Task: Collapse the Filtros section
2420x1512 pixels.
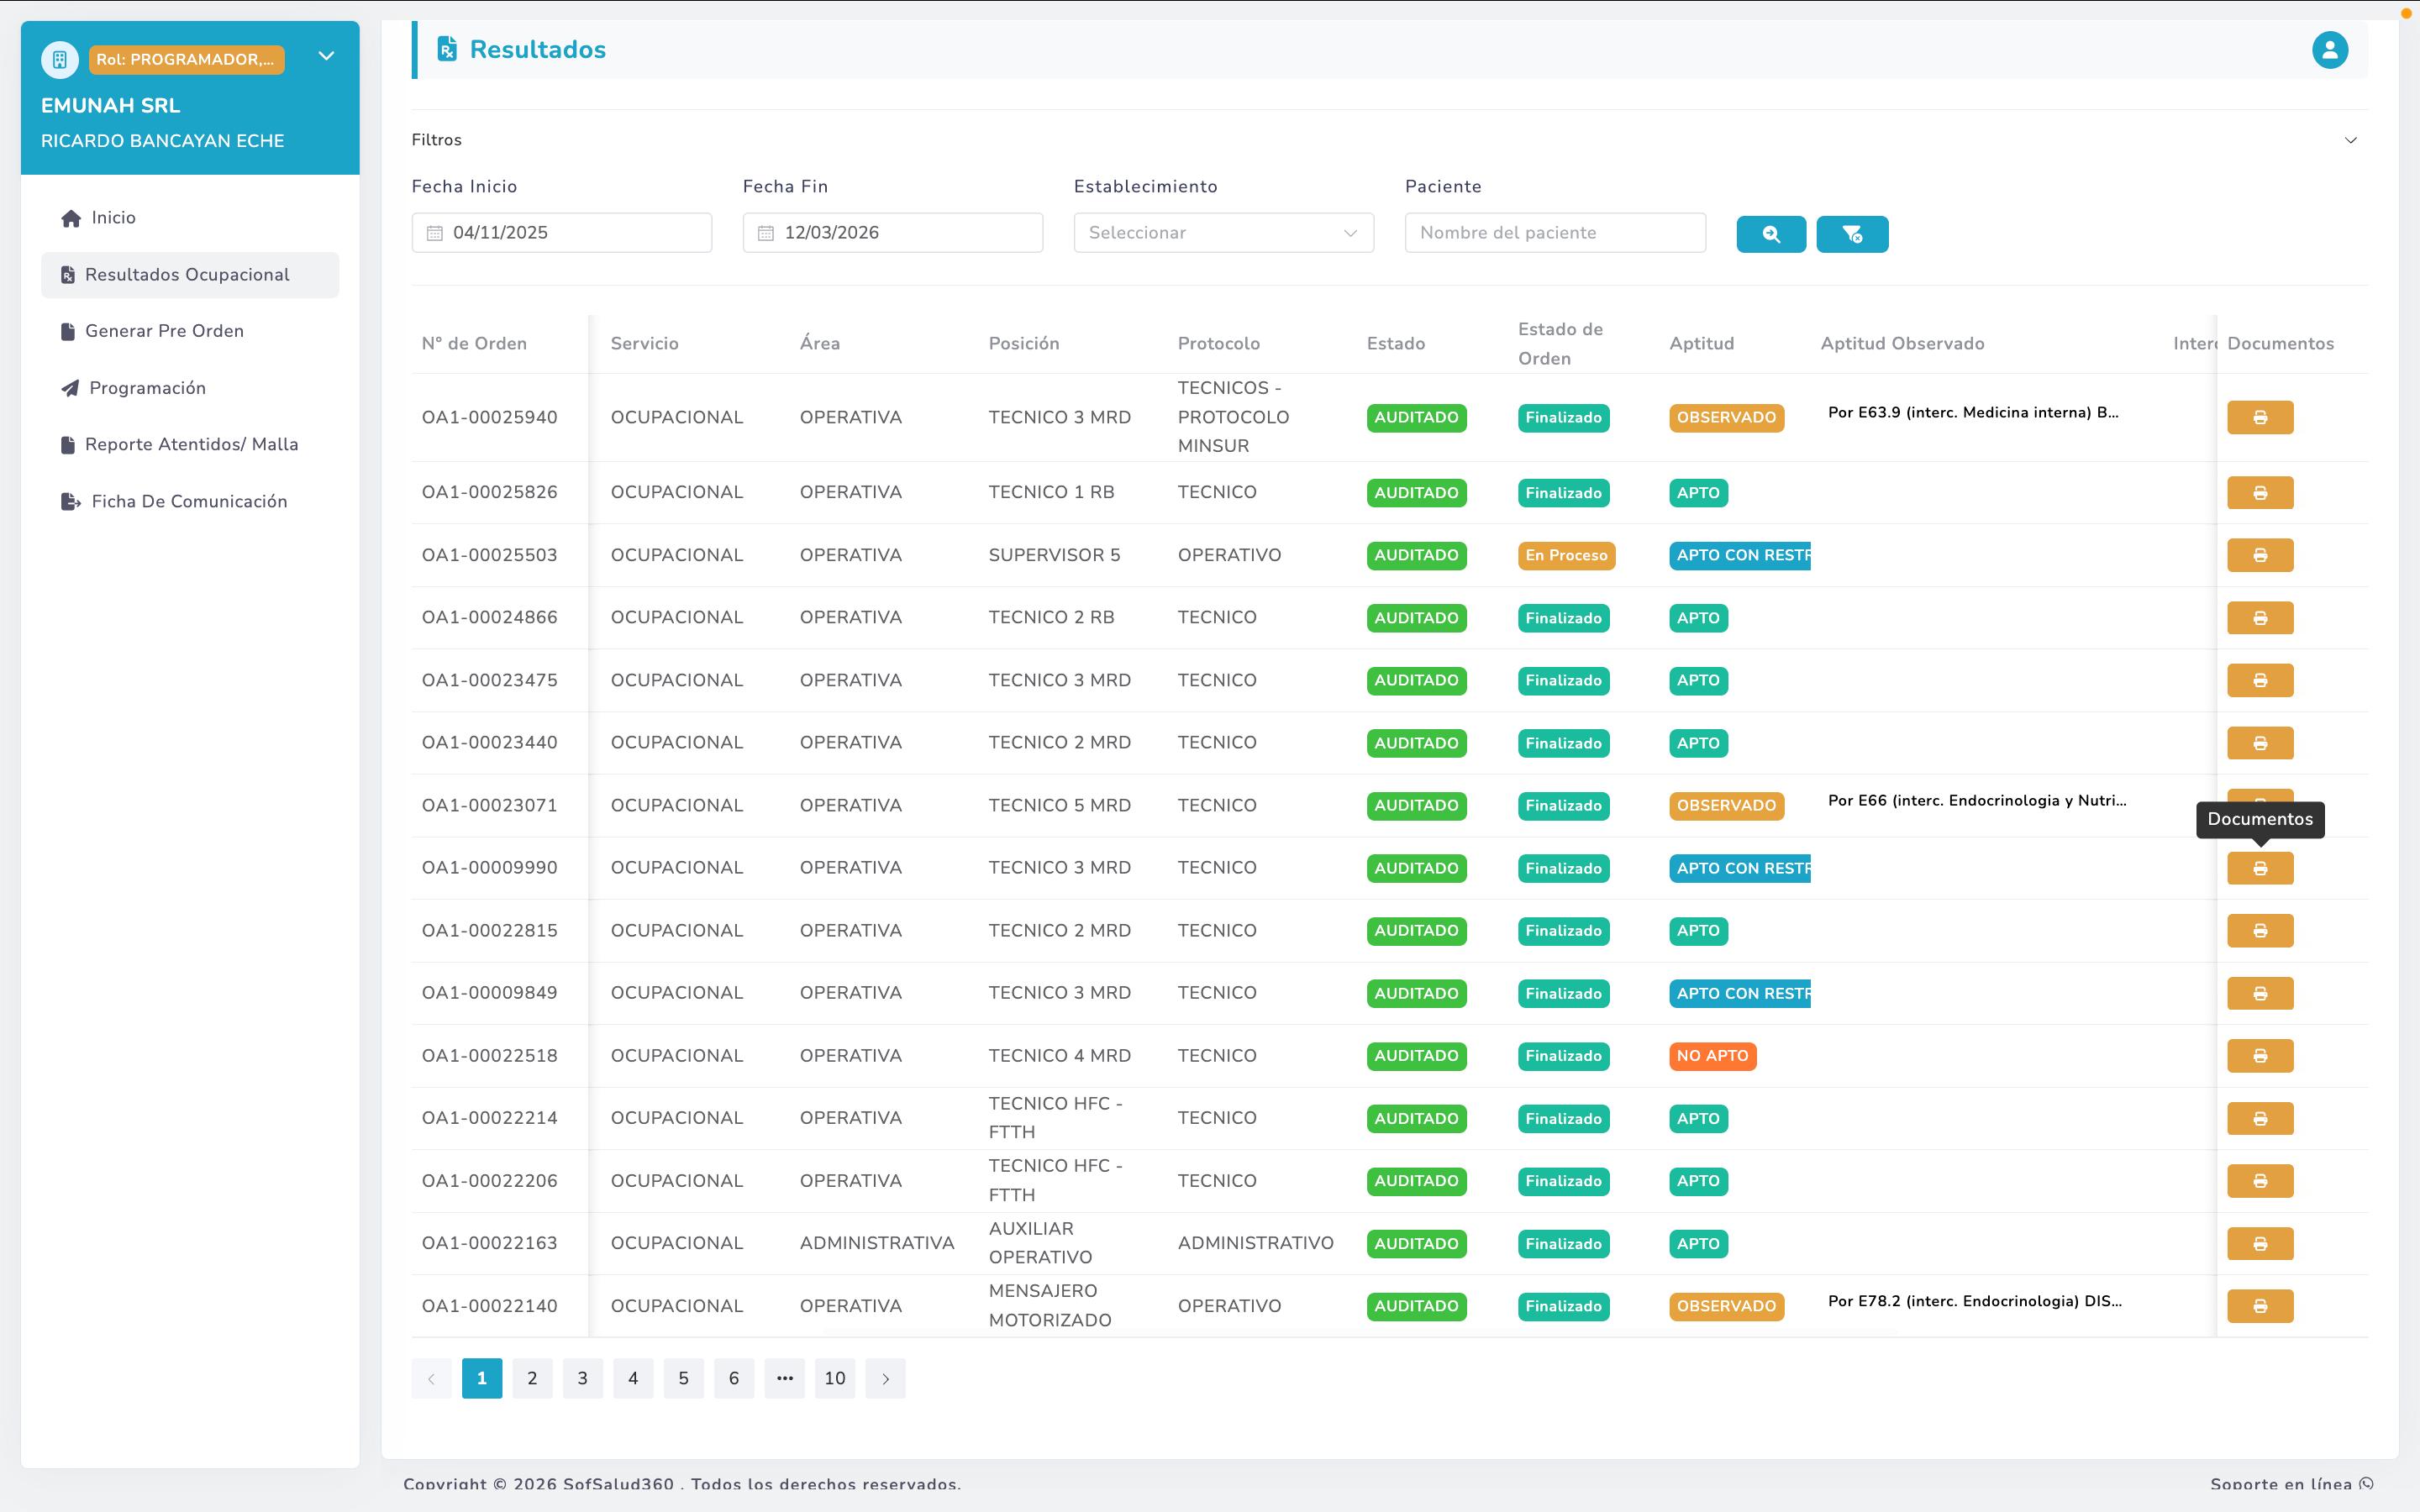Action: [x=2350, y=140]
